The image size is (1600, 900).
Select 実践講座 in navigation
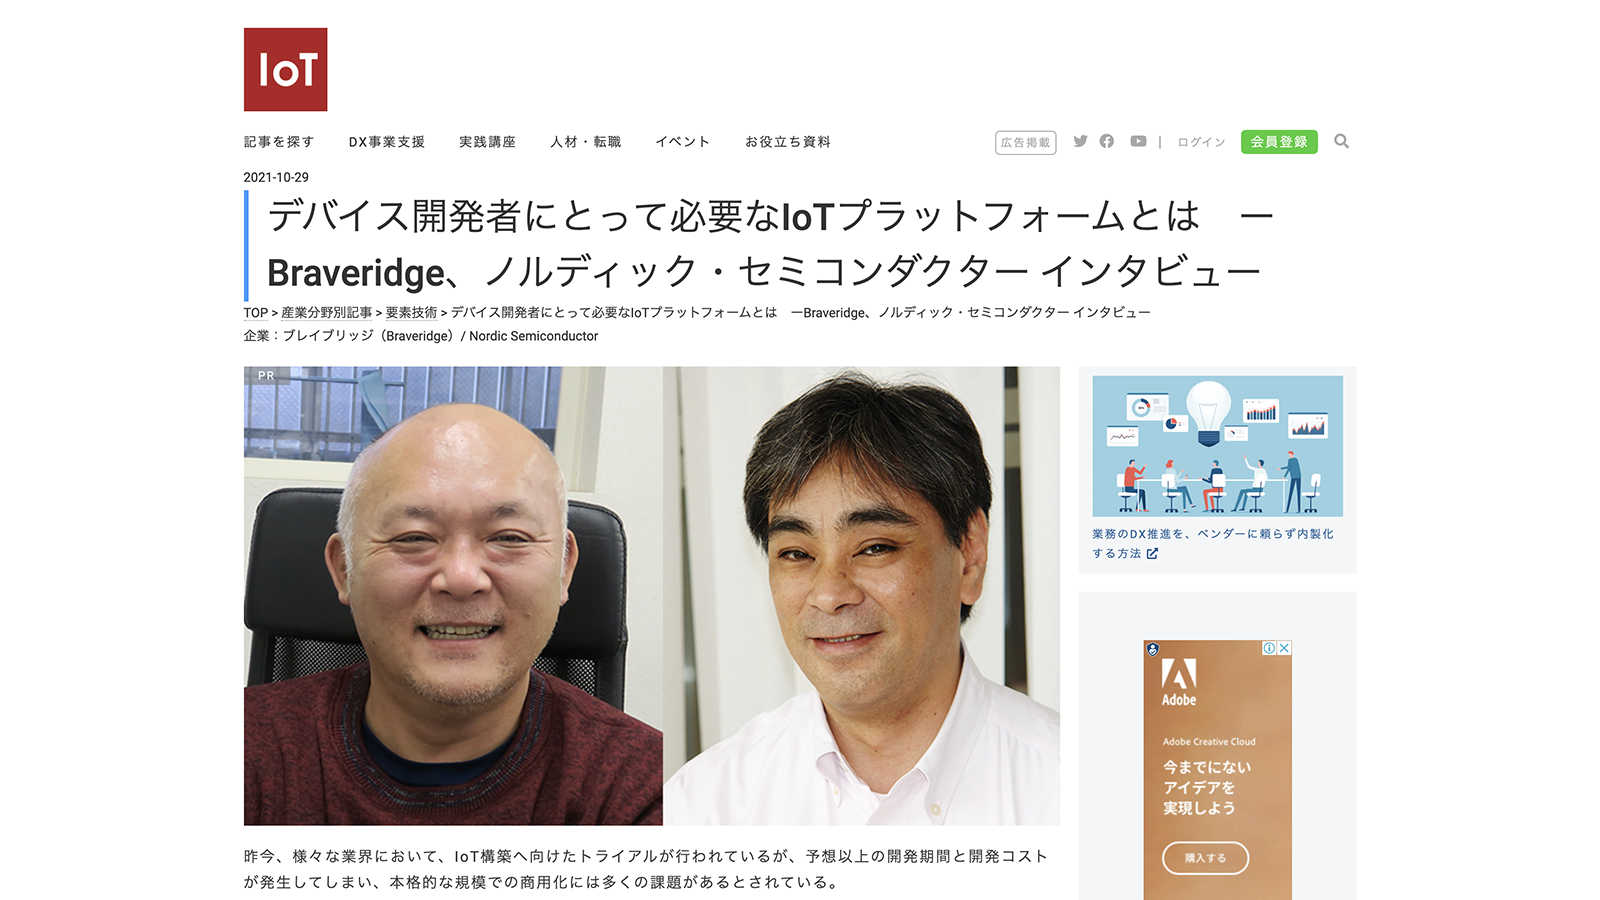(487, 142)
